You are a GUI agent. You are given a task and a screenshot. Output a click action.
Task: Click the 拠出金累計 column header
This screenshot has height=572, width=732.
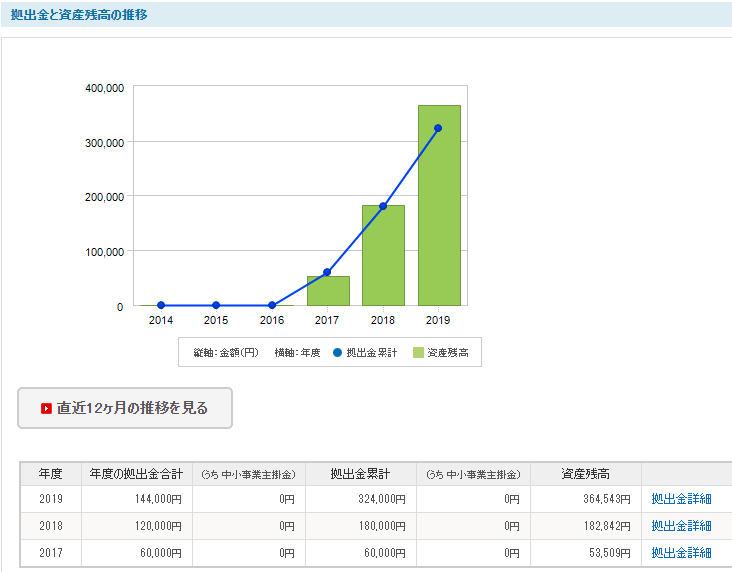click(360, 474)
